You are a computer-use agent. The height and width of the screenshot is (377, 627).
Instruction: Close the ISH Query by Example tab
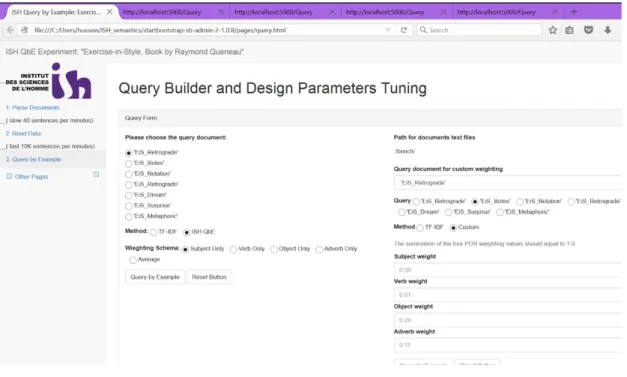pos(109,12)
